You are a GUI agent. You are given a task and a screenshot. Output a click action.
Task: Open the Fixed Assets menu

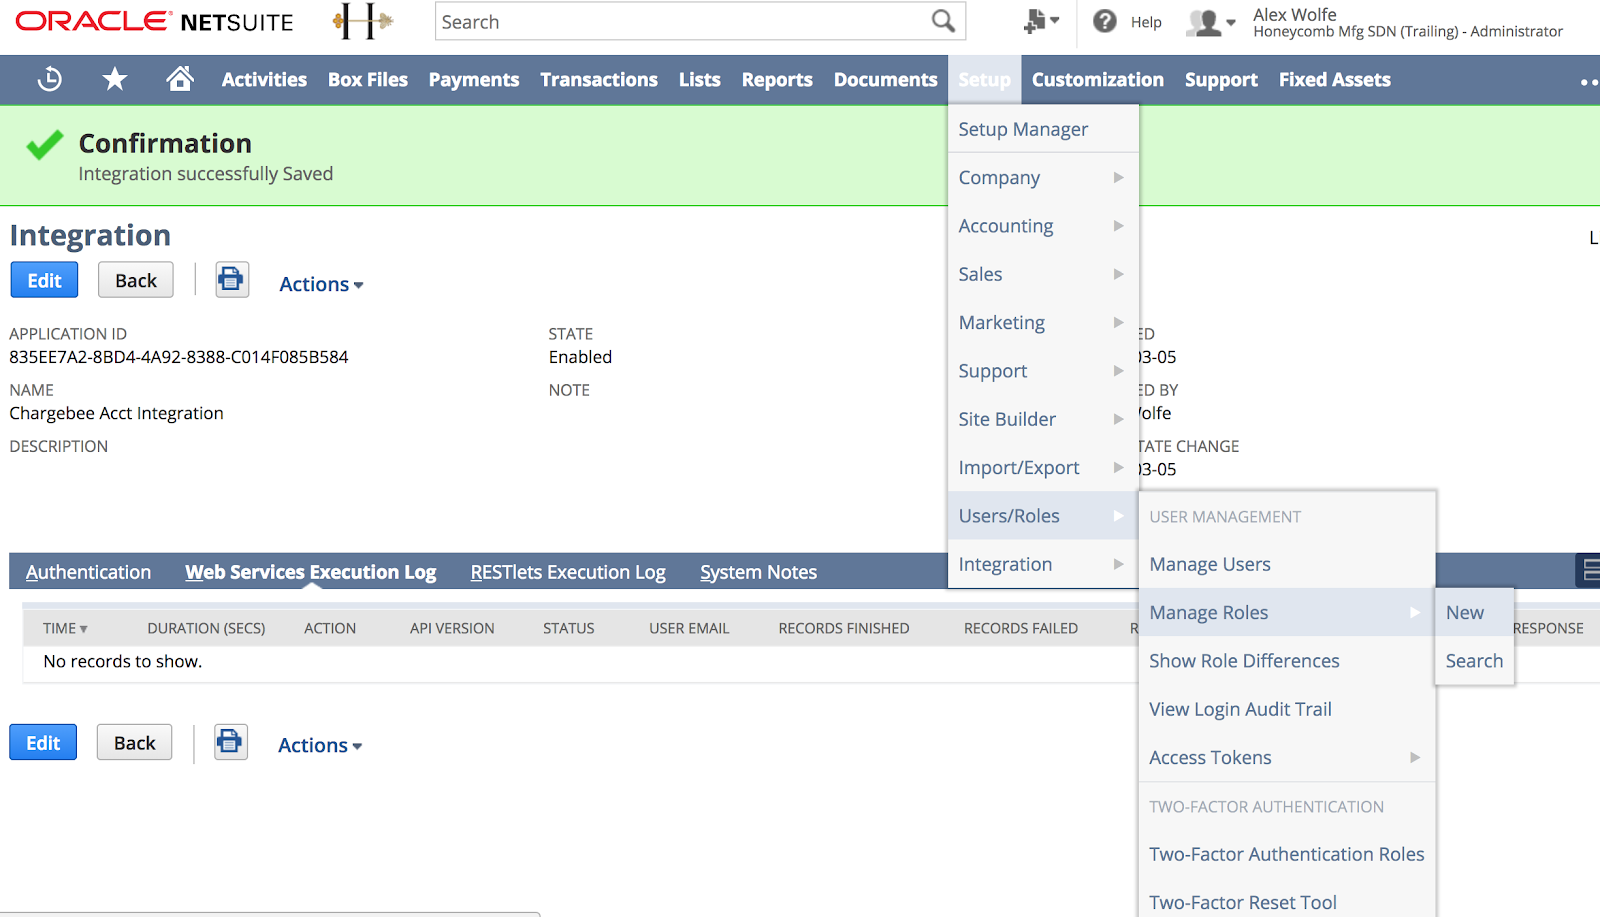click(x=1334, y=79)
